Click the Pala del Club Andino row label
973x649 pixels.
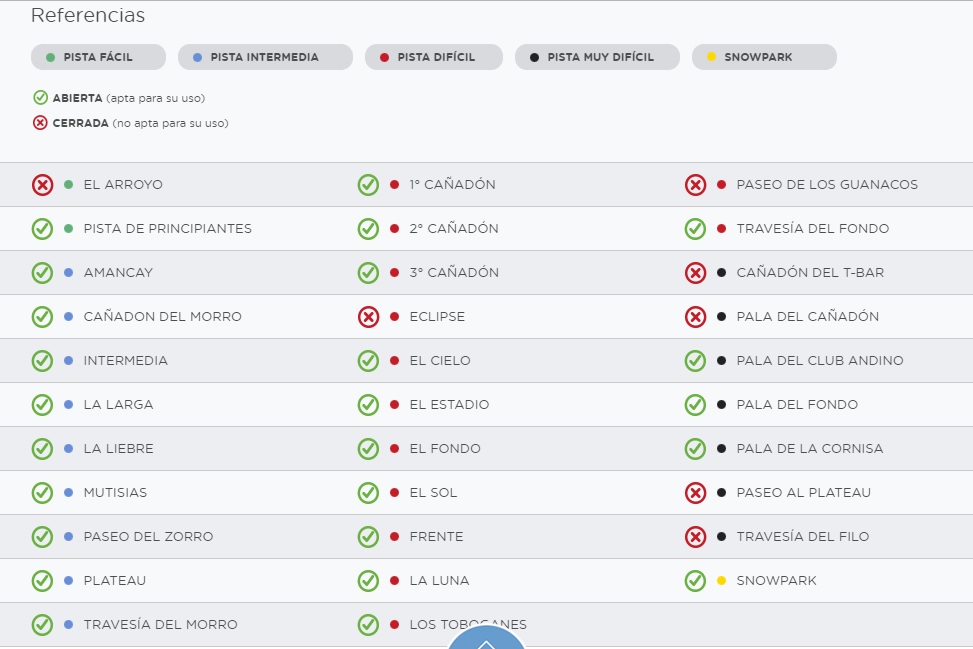click(819, 361)
